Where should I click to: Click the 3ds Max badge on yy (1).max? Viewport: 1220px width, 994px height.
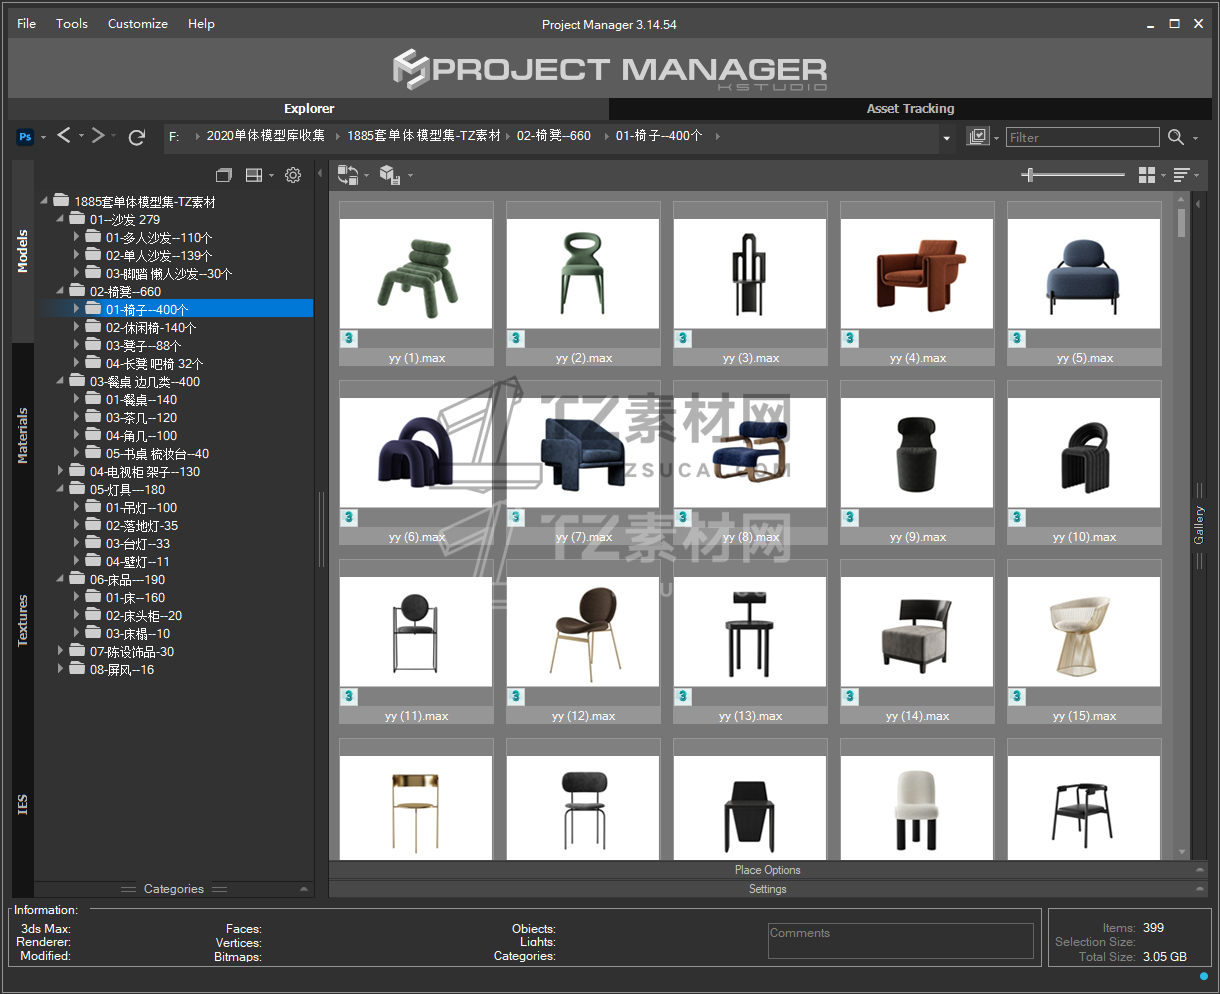coord(349,338)
